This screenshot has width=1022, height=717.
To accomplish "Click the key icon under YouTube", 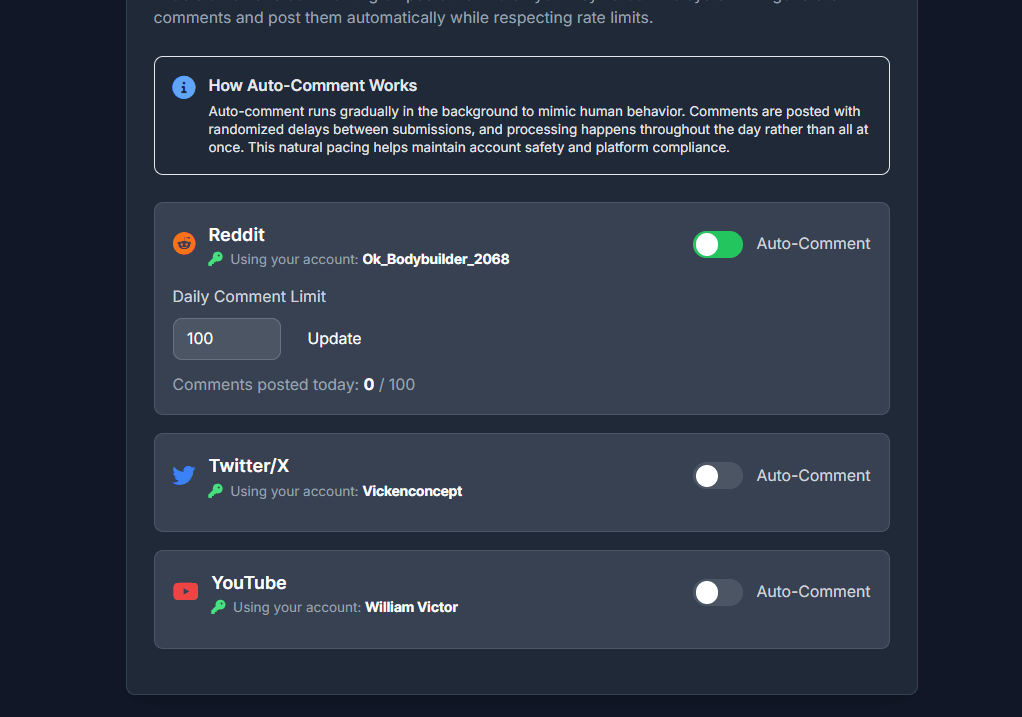I will pos(218,607).
